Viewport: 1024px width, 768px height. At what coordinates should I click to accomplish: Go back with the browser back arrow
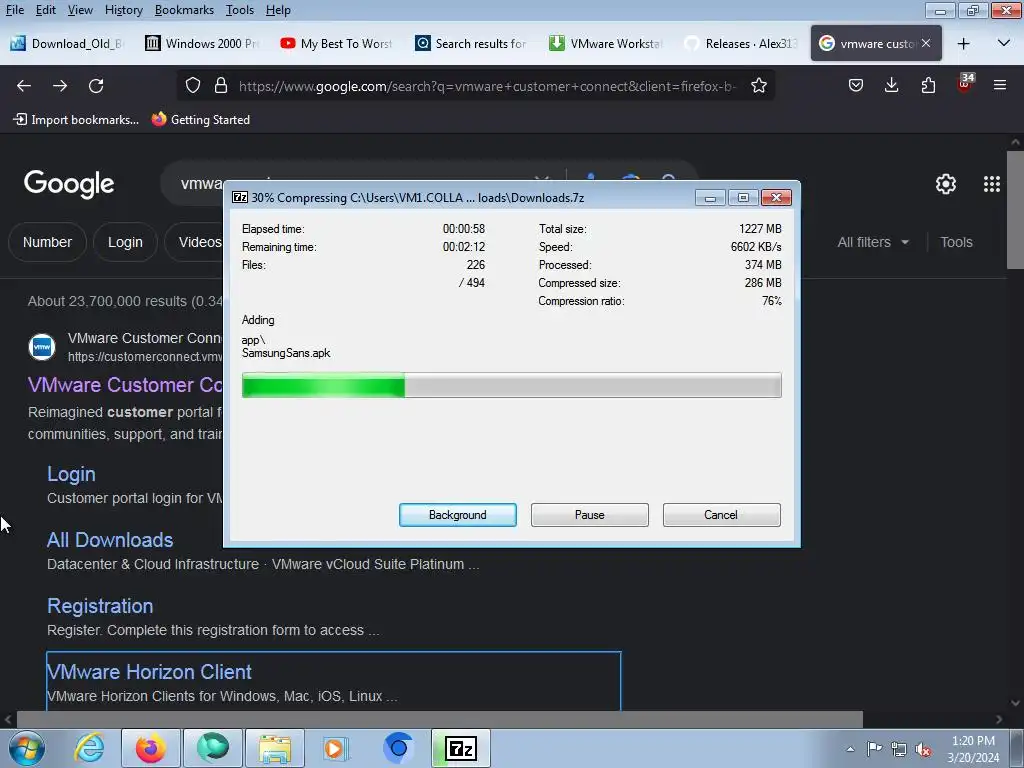(24, 86)
